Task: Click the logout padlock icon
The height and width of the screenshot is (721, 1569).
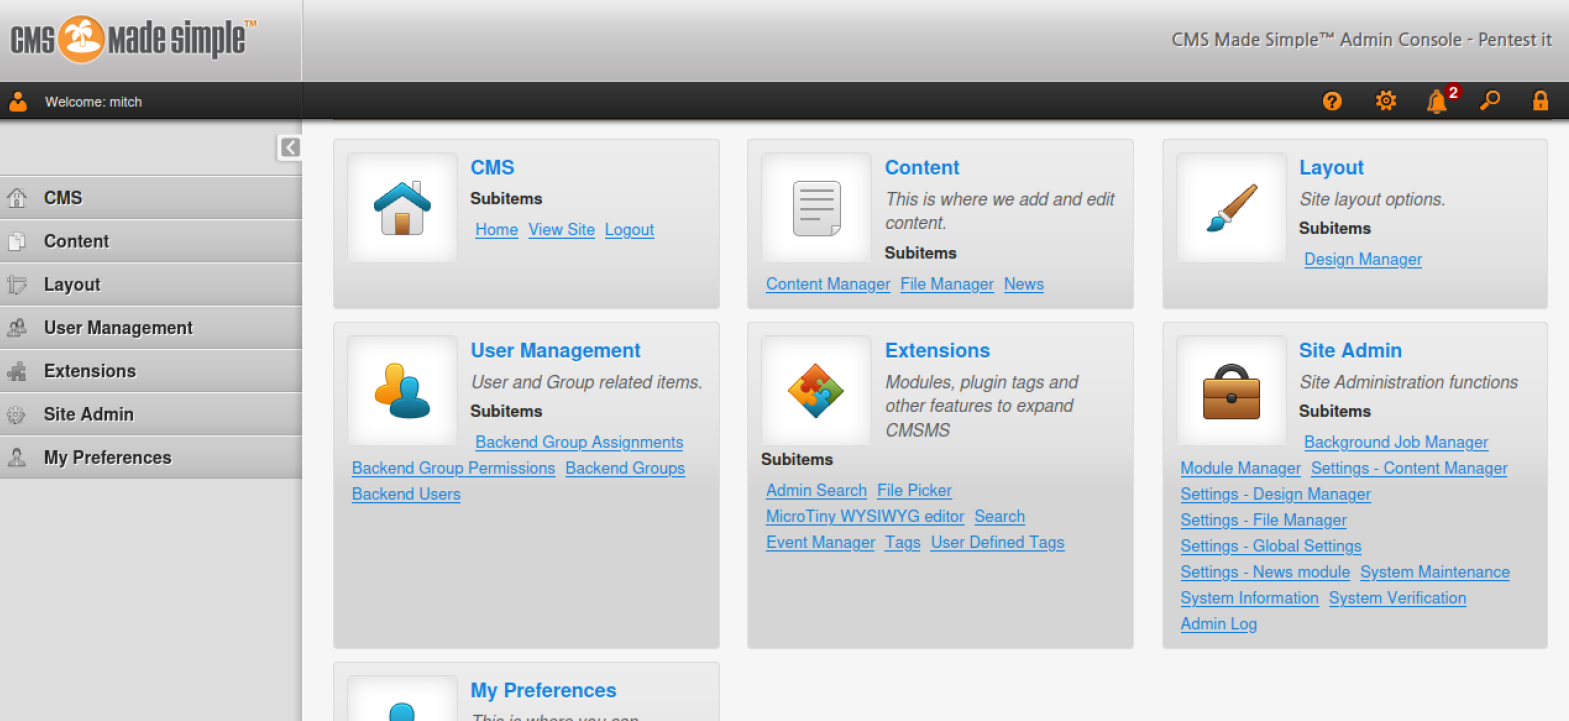Action: click(x=1540, y=101)
